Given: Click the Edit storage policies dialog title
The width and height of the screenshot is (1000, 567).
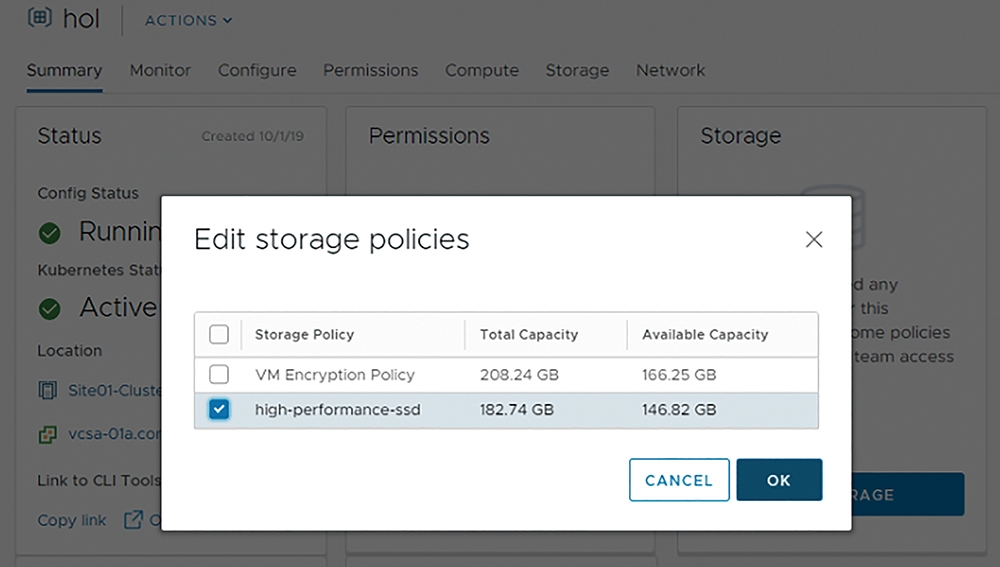Looking at the screenshot, I should coord(332,240).
